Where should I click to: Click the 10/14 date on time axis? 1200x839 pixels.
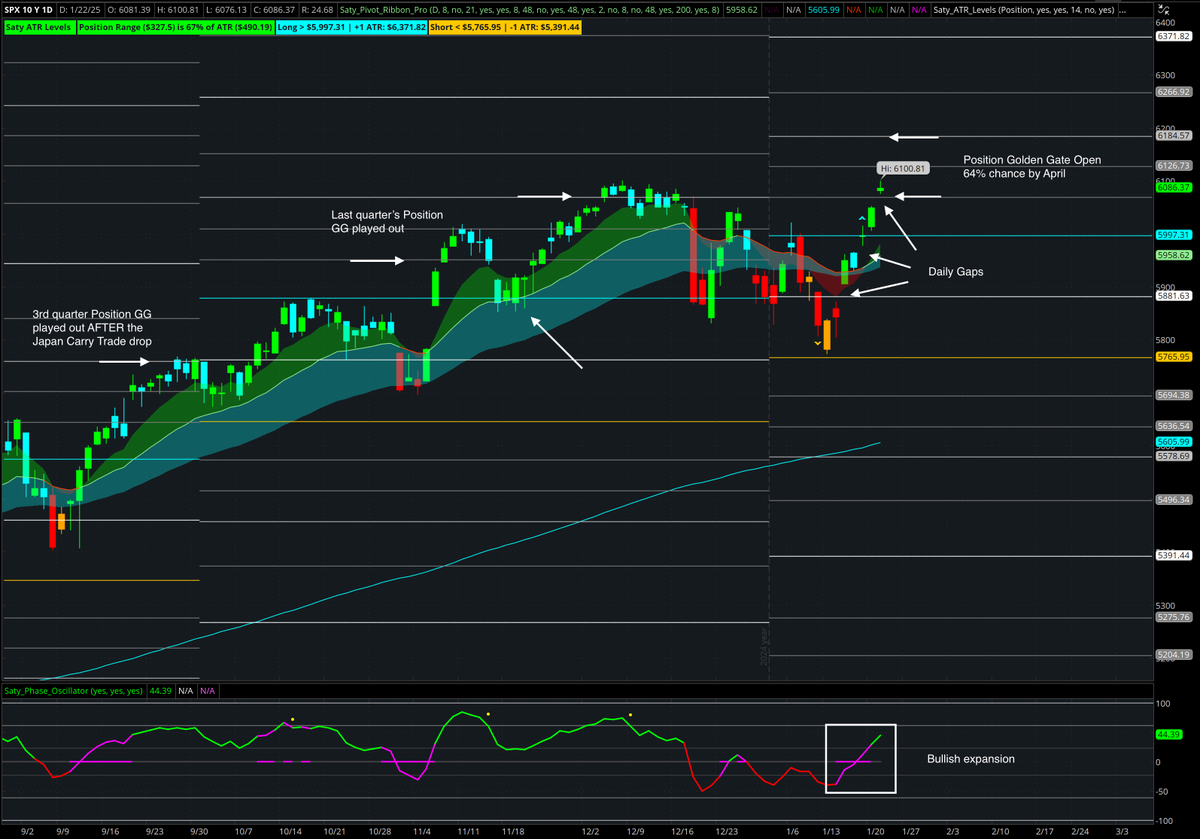coord(289,831)
